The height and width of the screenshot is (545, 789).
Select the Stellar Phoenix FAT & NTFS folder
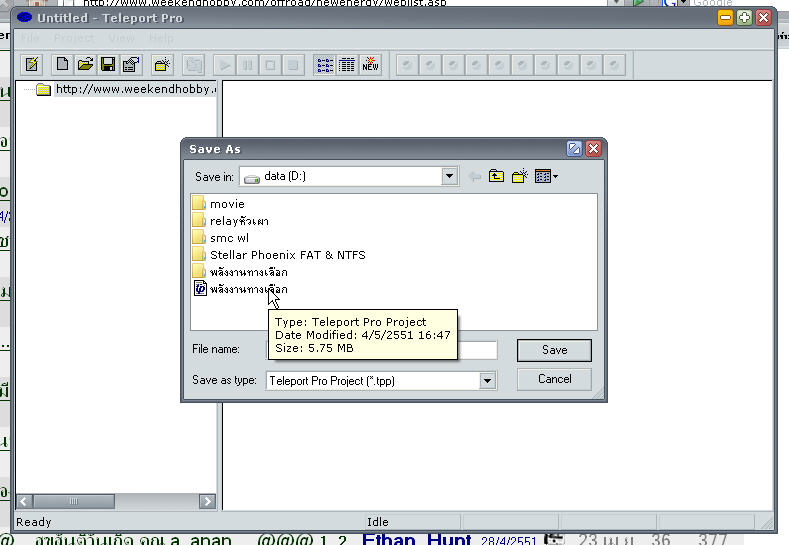pyautogui.click(x=287, y=255)
